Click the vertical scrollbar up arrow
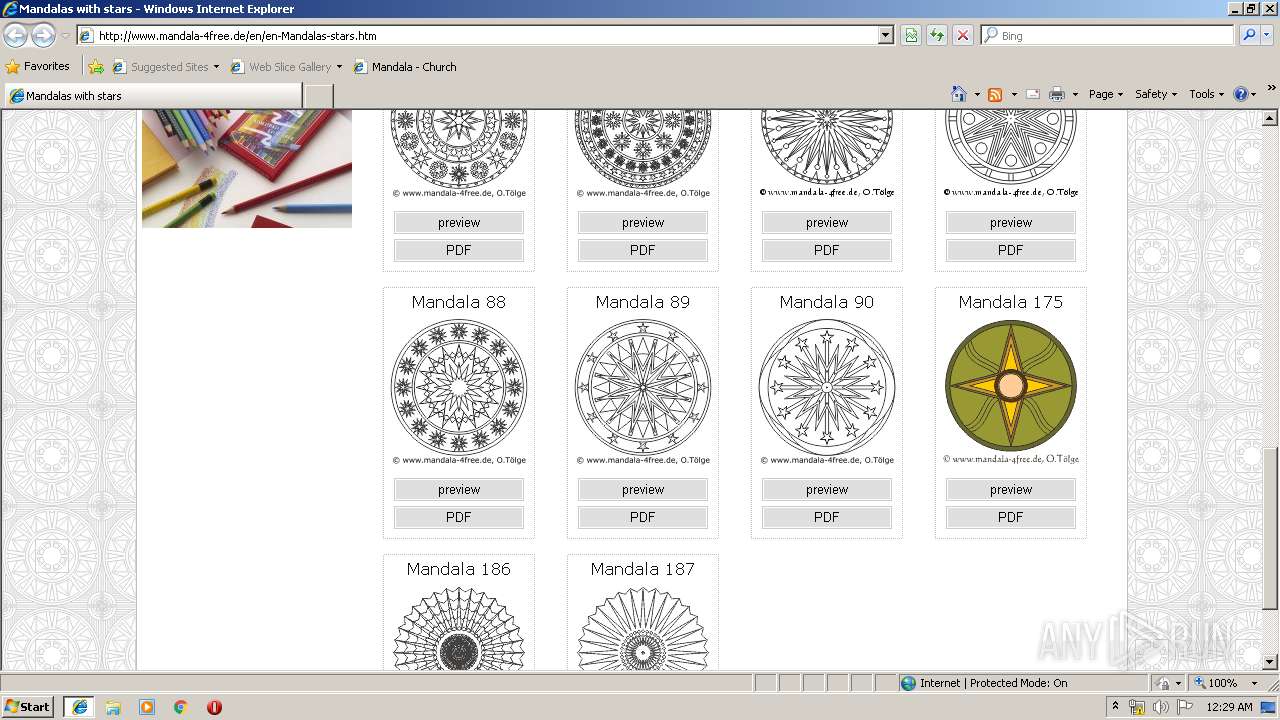 point(1271,118)
